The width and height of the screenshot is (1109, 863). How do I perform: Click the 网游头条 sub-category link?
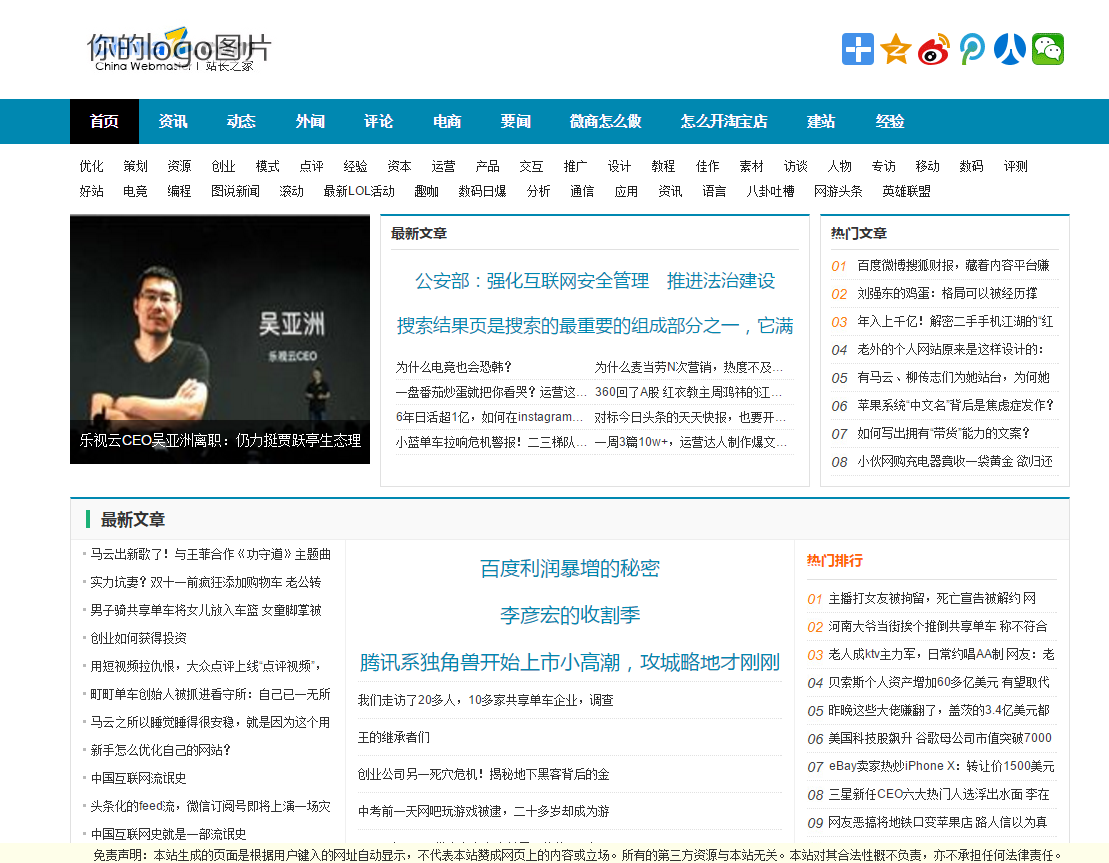(838, 191)
